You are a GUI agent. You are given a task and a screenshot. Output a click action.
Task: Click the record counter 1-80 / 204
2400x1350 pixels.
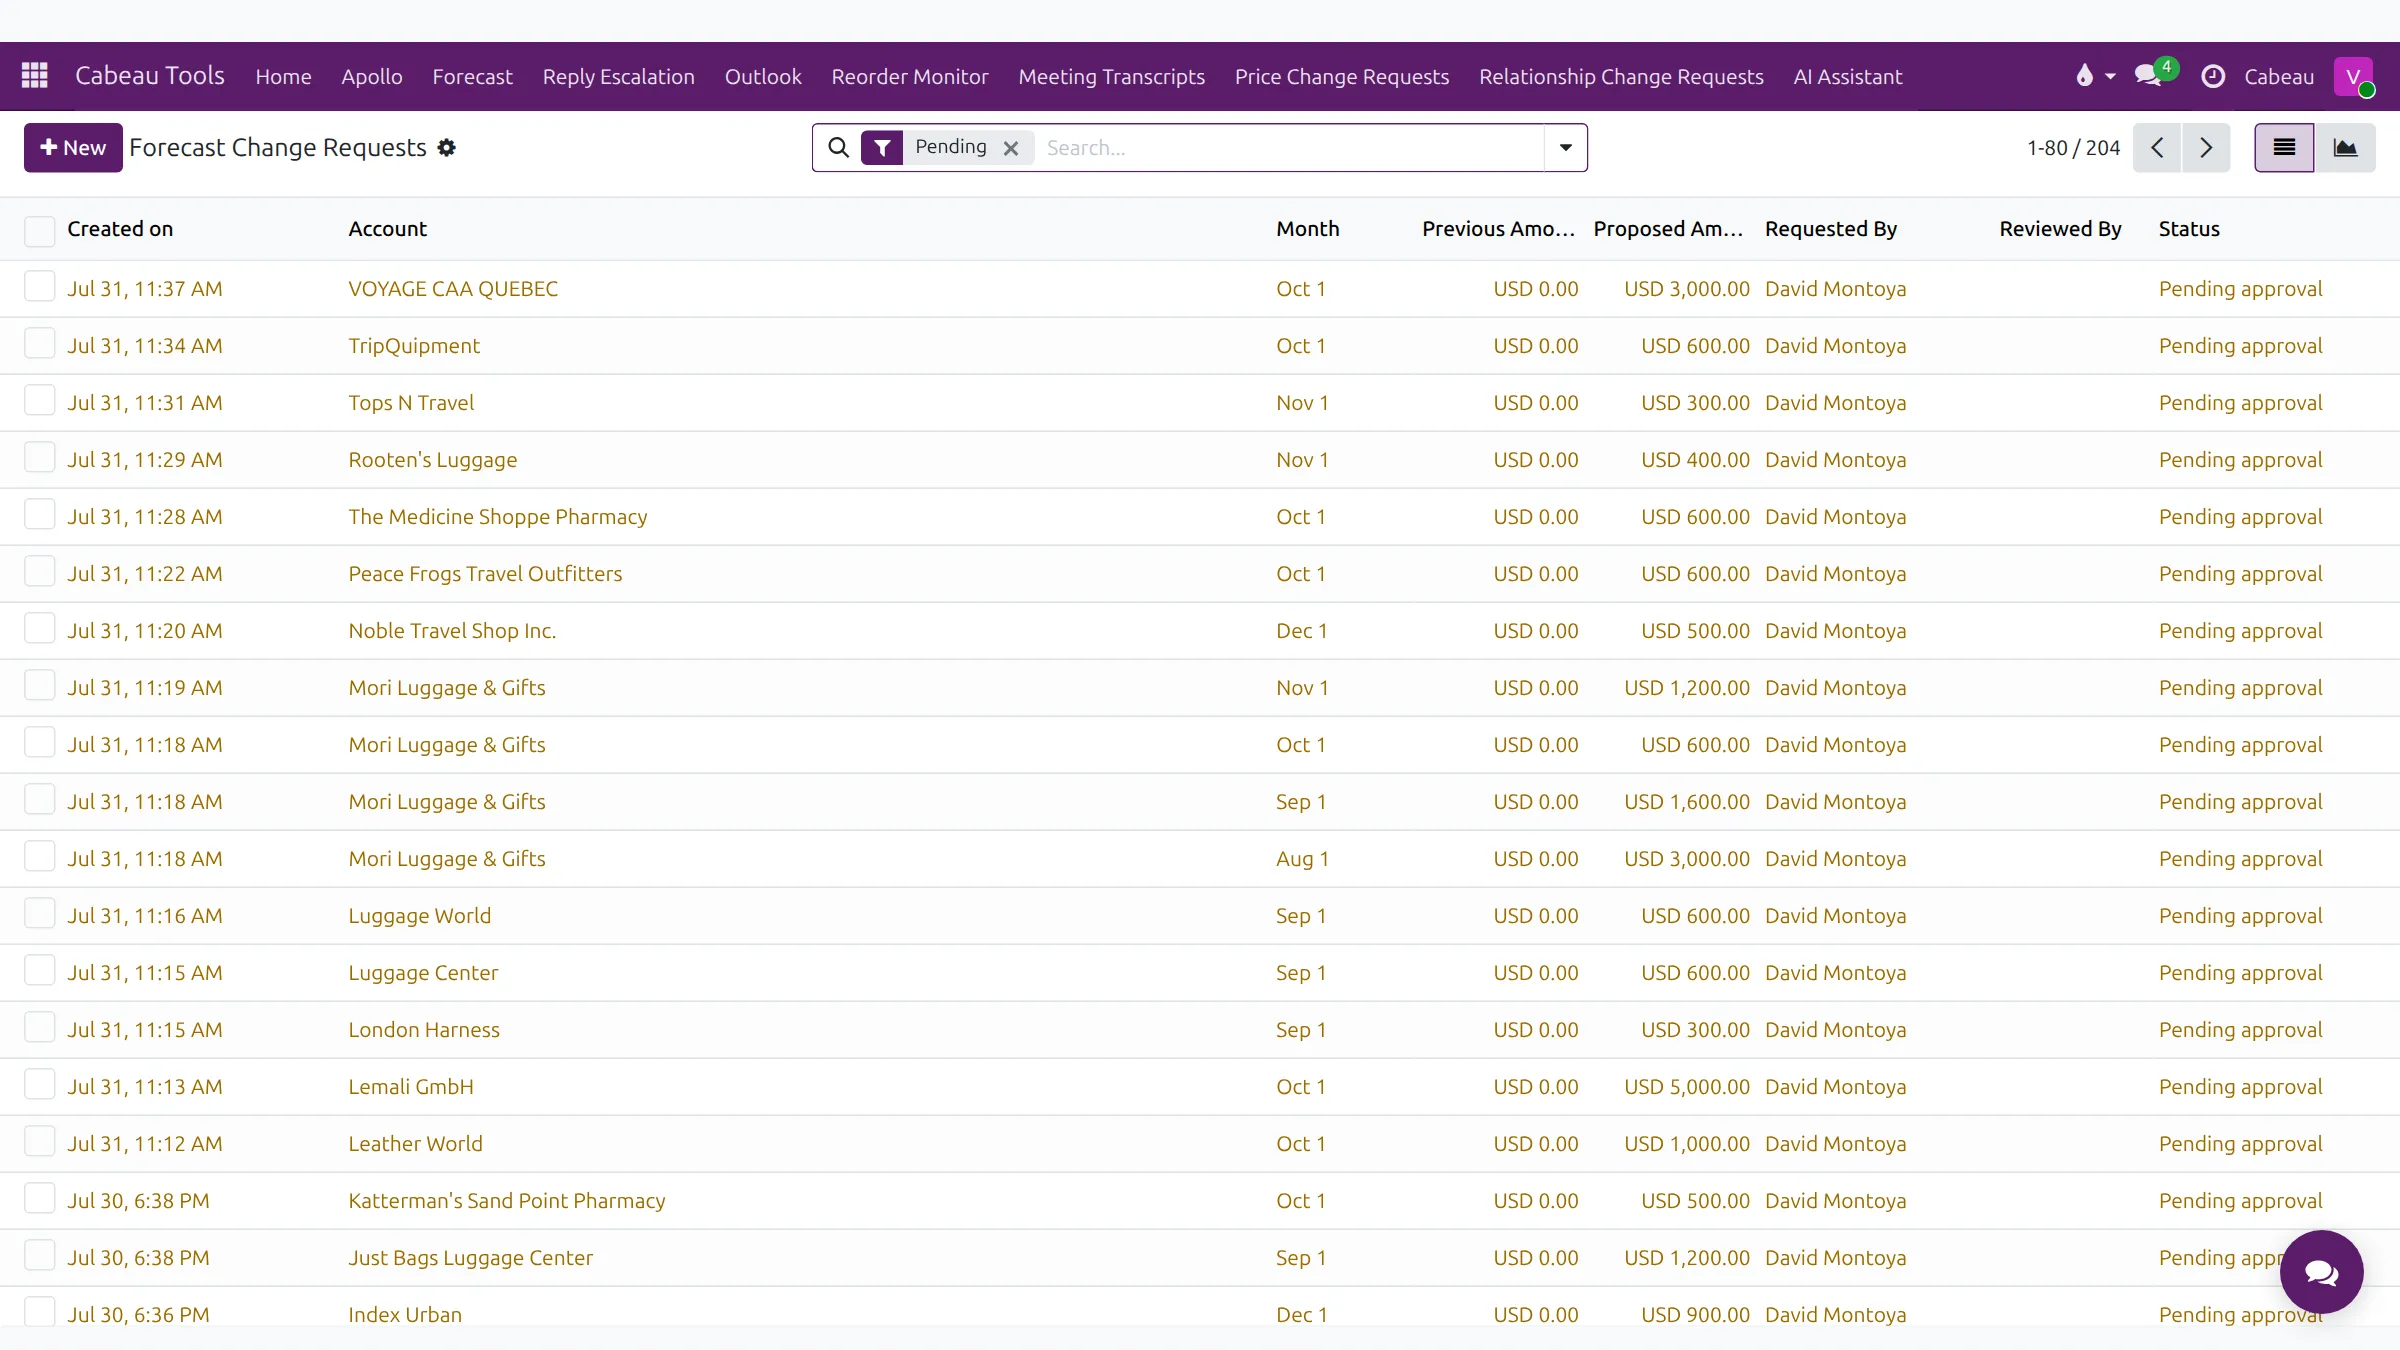point(2073,148)
